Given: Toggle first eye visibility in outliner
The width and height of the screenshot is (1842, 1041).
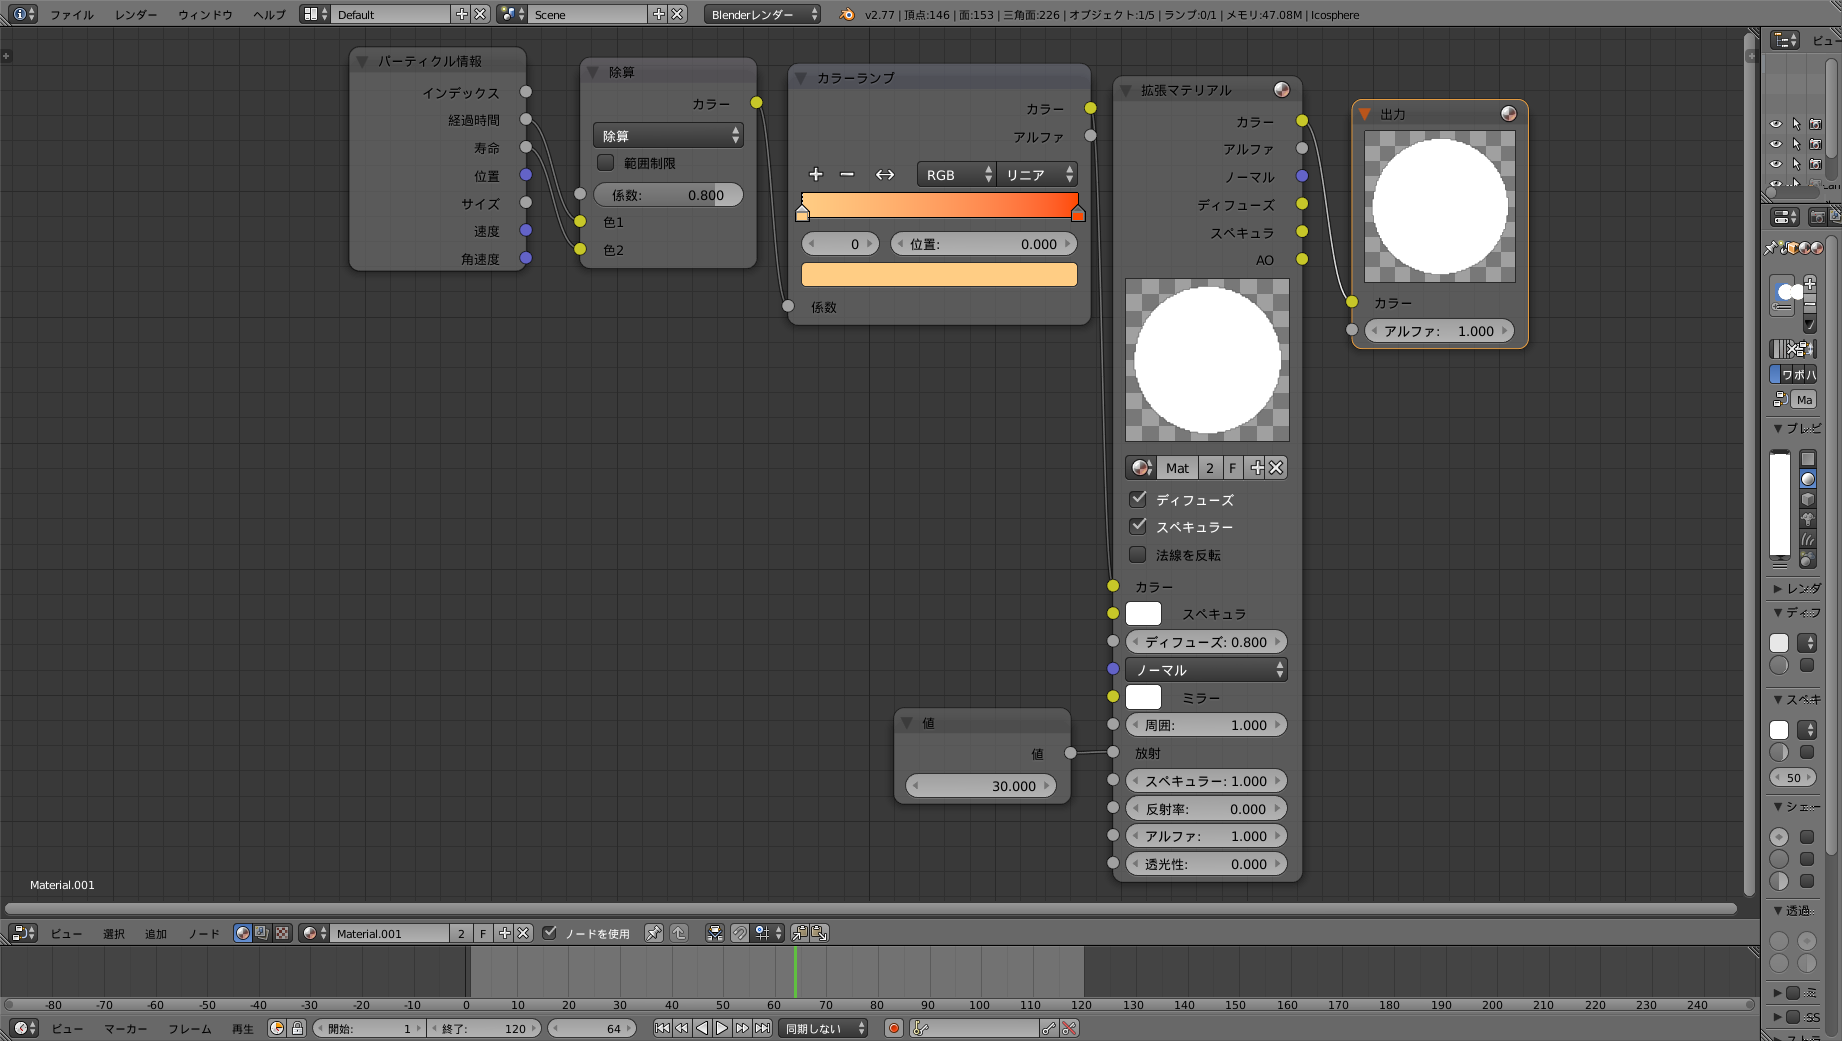Looking at the screenshot, I should pos(1776,124).
